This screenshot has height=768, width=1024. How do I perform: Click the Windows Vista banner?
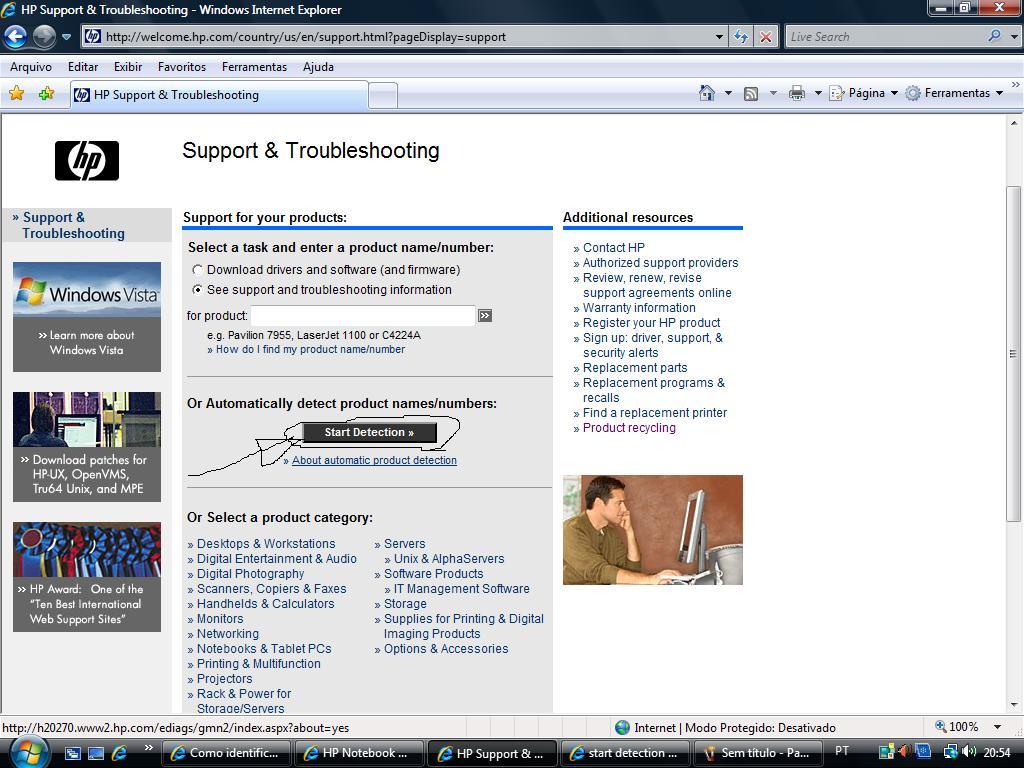pos(87,317)
